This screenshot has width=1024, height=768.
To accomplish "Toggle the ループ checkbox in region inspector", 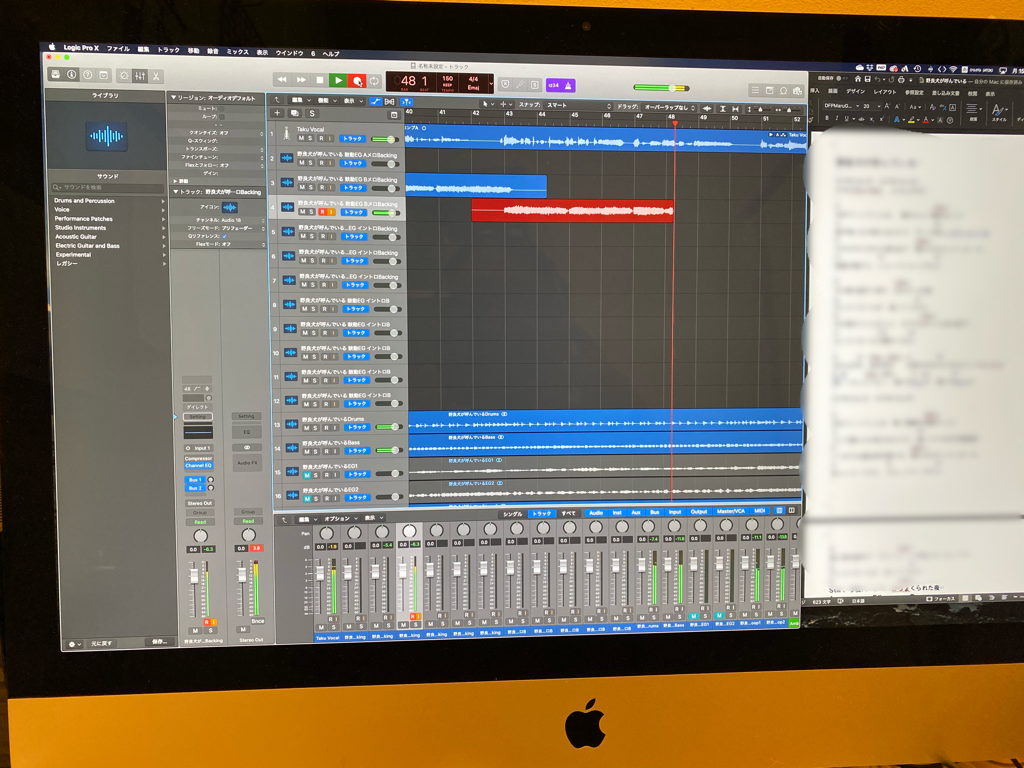I will pyautogui.click(x=221, y=116).
